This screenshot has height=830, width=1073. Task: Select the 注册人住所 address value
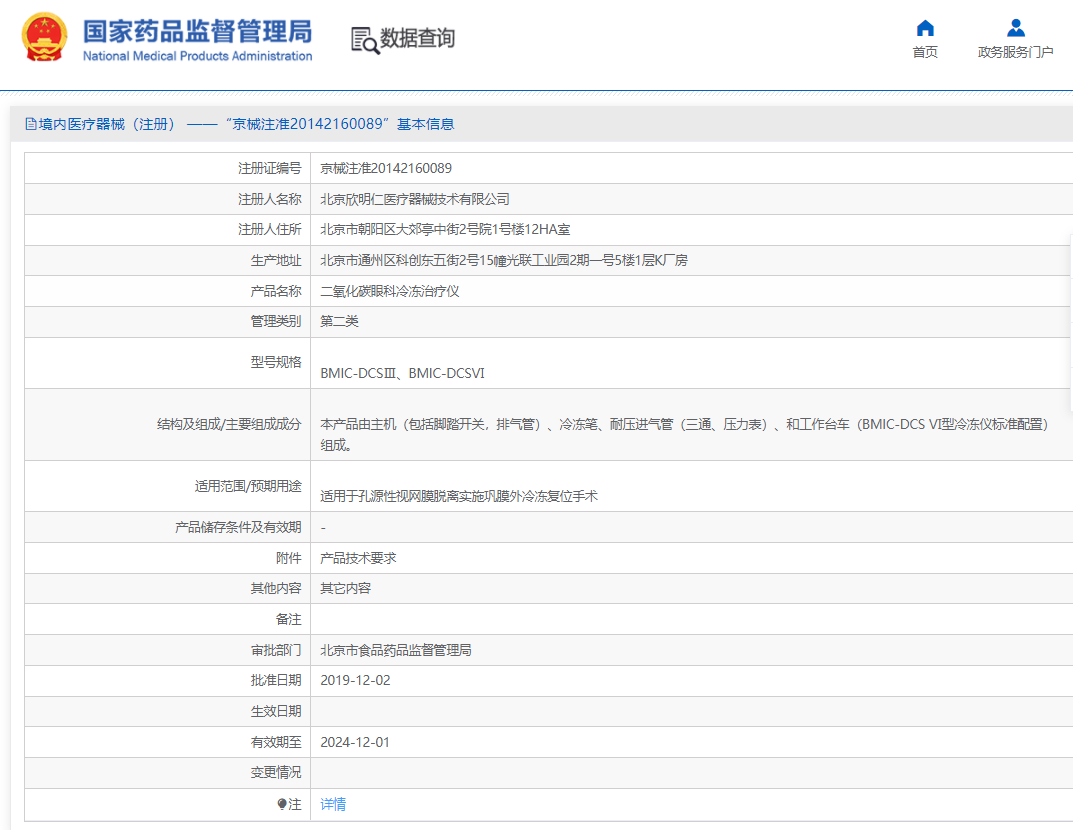pos(445,229)
